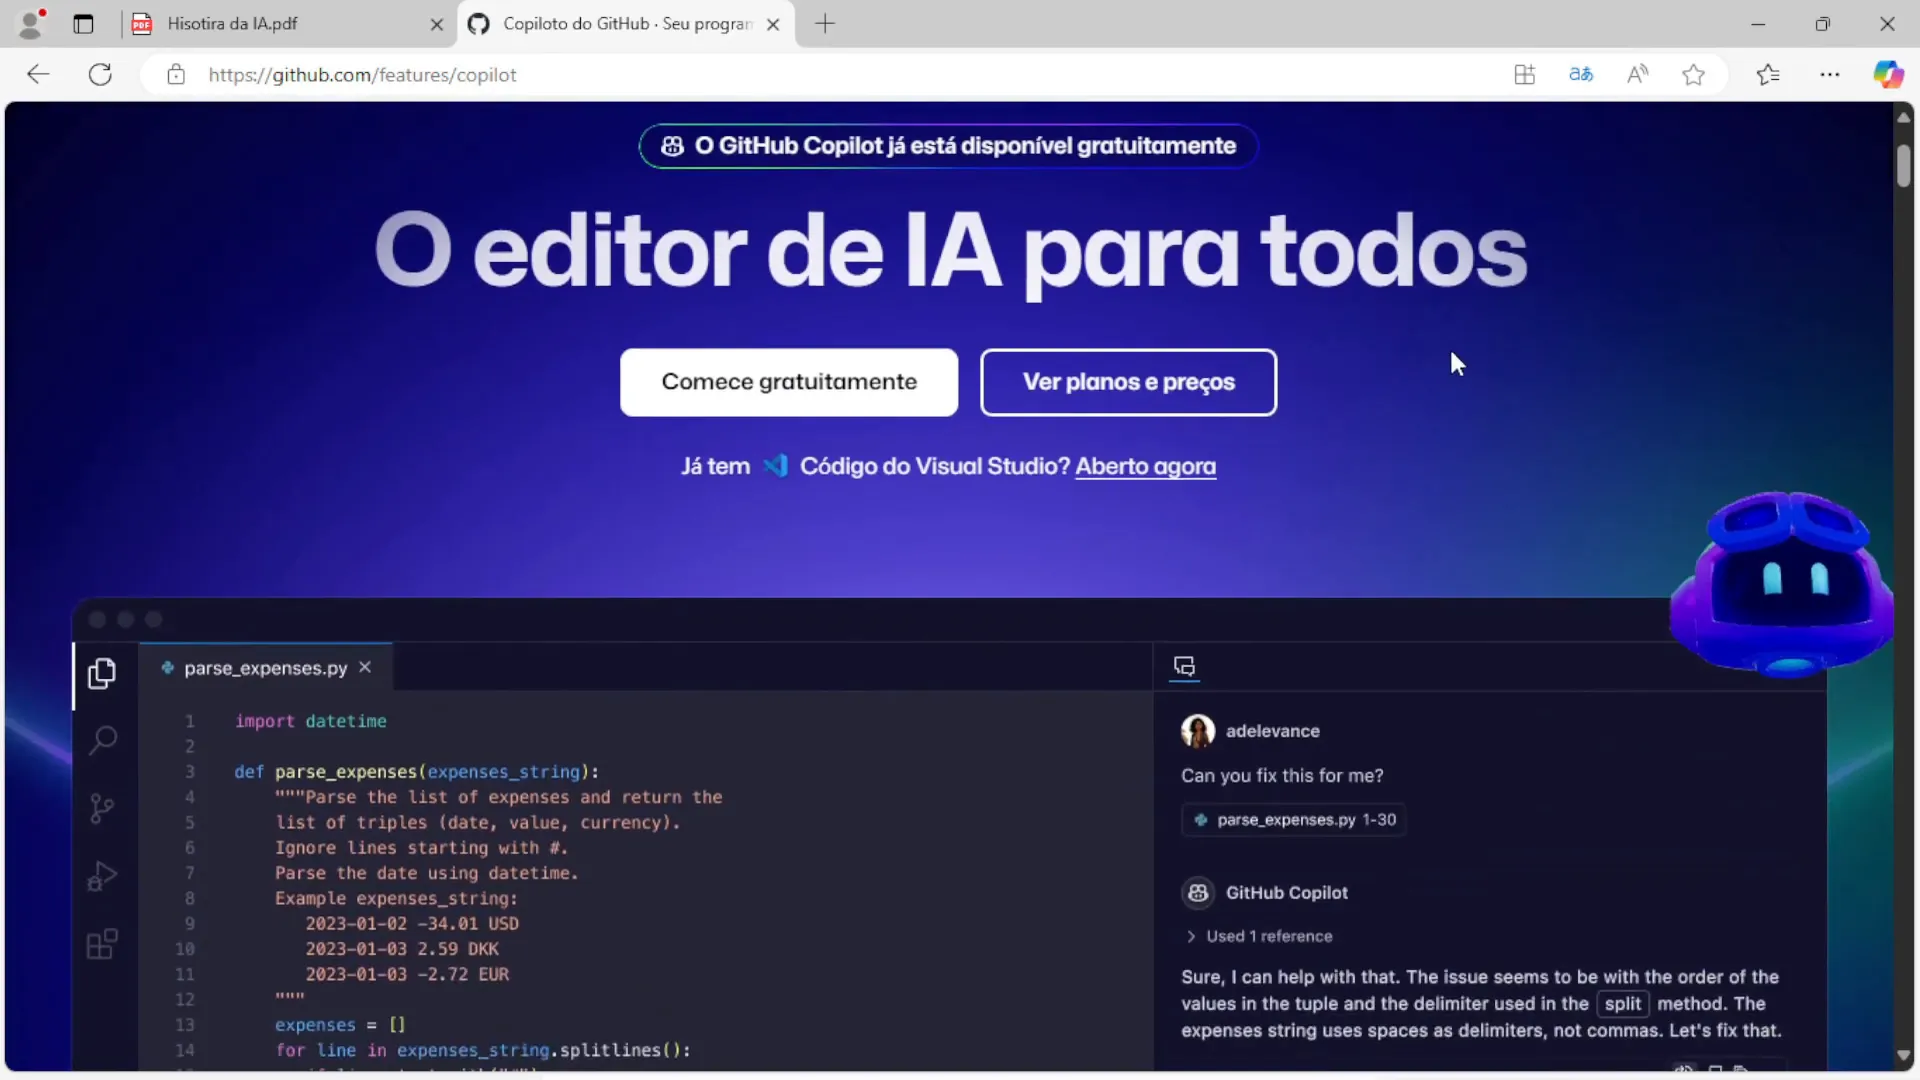Image resolution: width=1920 pixels, height=1080 pixels.
Task: Click the 'def parse_expenses' code line
Action: 417,772
